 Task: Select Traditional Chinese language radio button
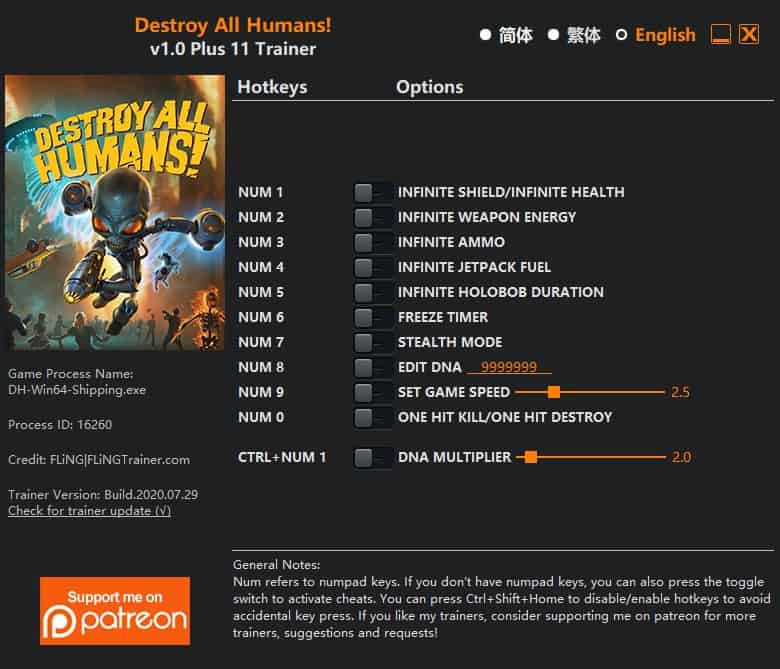(x=553, y=35)
